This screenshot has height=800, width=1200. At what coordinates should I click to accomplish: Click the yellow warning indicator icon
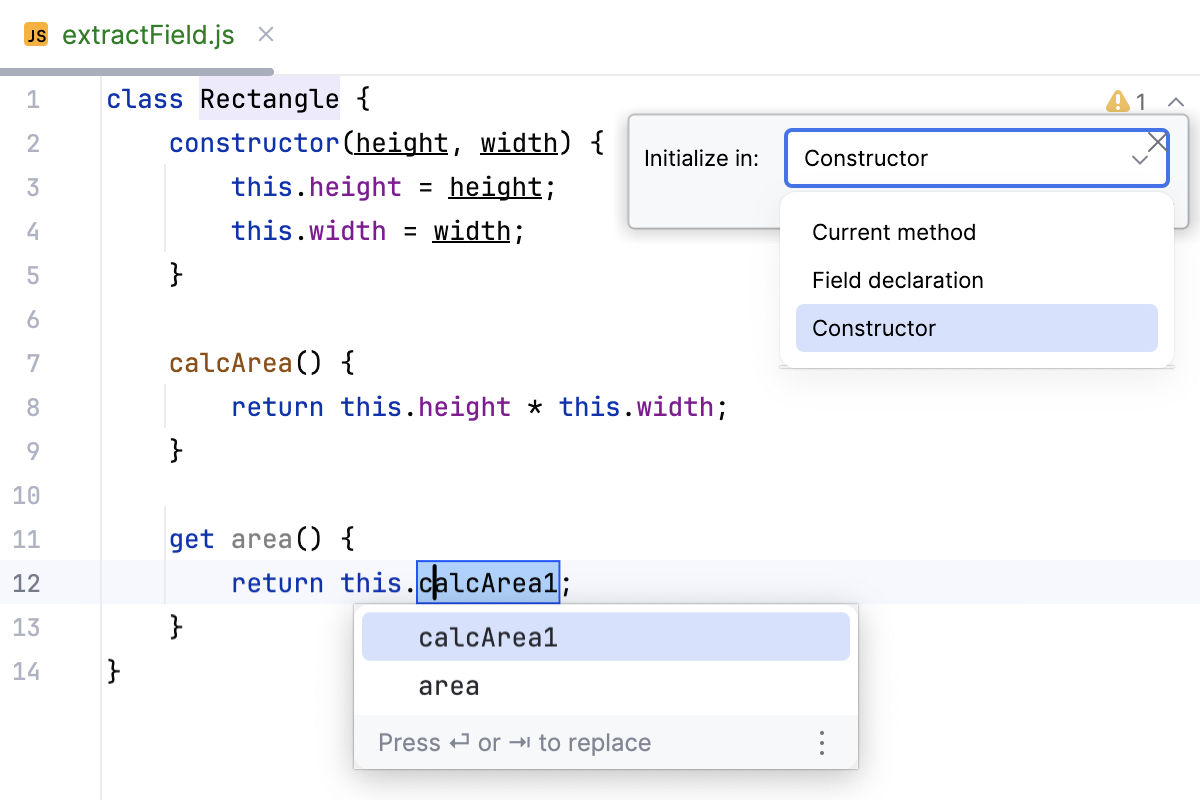pos(1117,101)
